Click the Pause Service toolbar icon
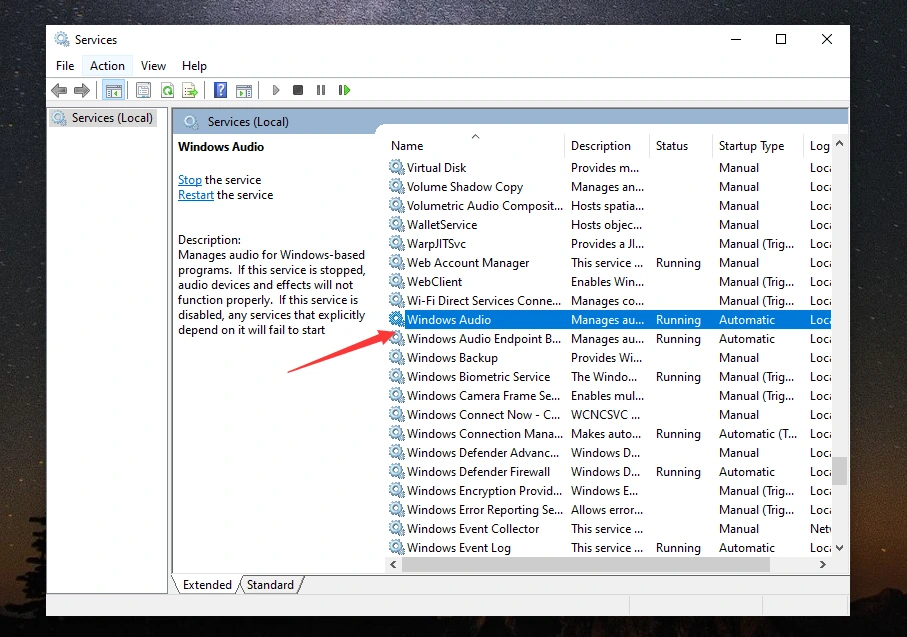 [321, 90]
